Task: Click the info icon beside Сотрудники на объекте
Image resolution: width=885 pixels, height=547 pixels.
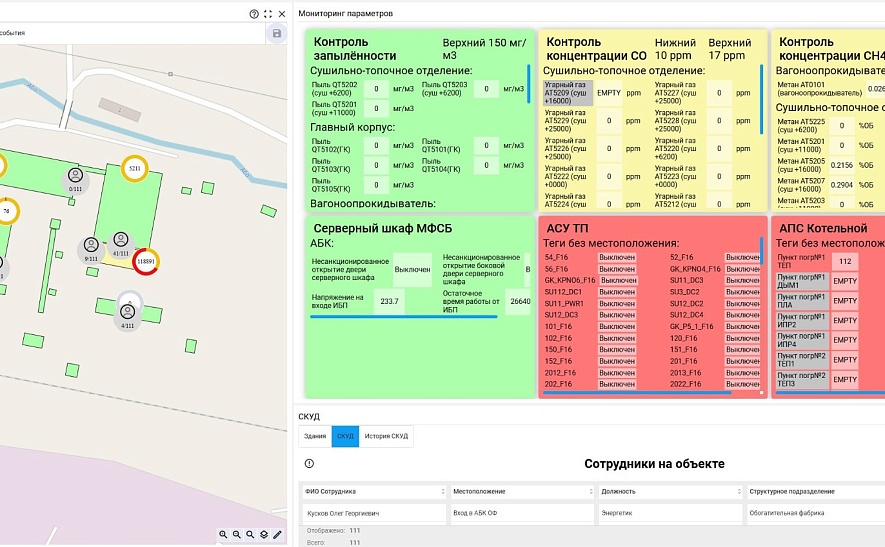Action: pos(309,463)
